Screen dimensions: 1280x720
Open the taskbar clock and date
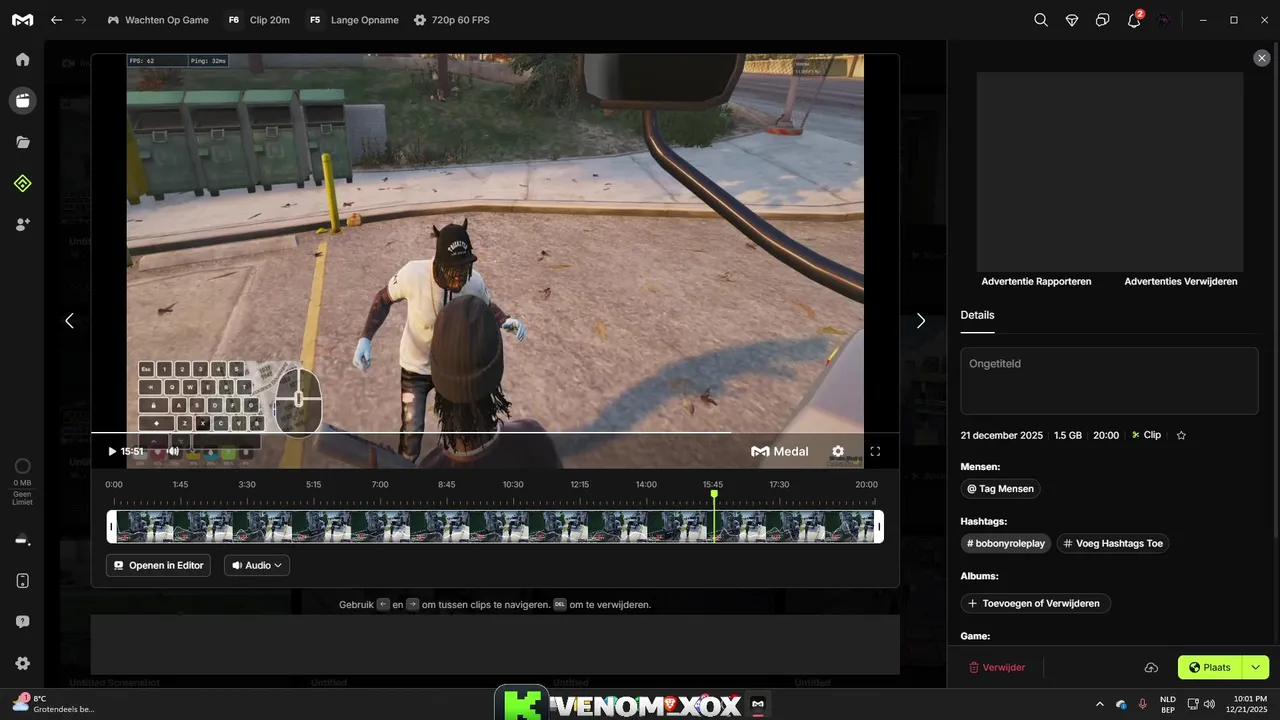point(1247,704)
